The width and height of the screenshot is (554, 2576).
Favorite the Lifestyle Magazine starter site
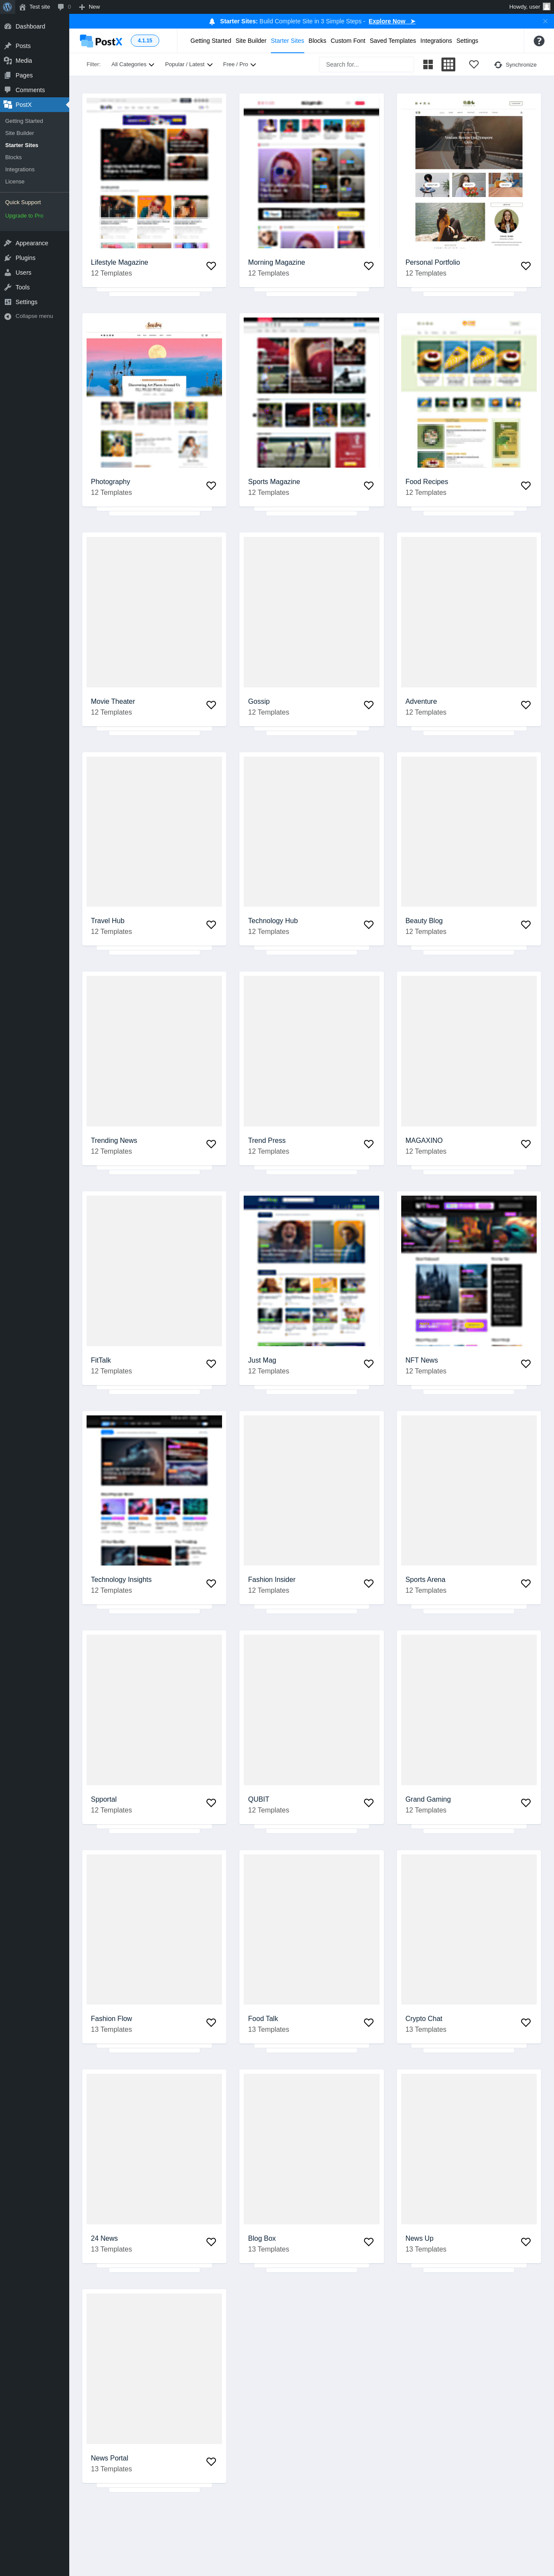tap(211, 266)
